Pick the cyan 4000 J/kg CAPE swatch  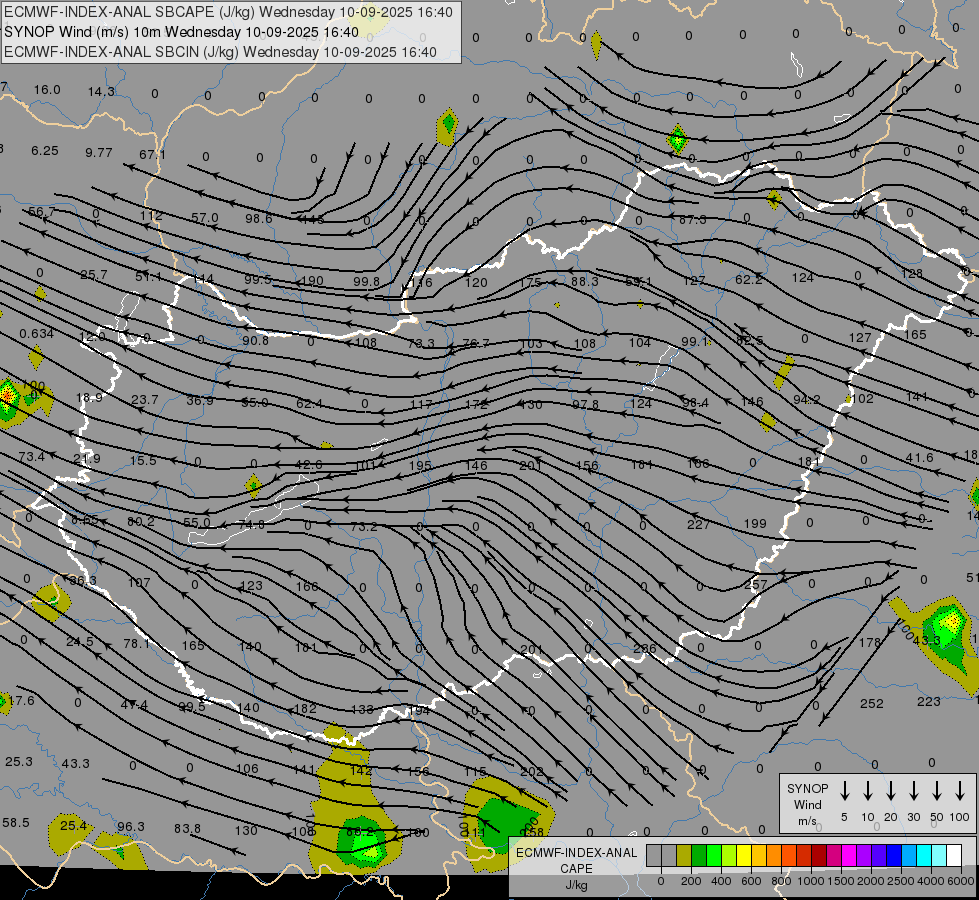924,855
